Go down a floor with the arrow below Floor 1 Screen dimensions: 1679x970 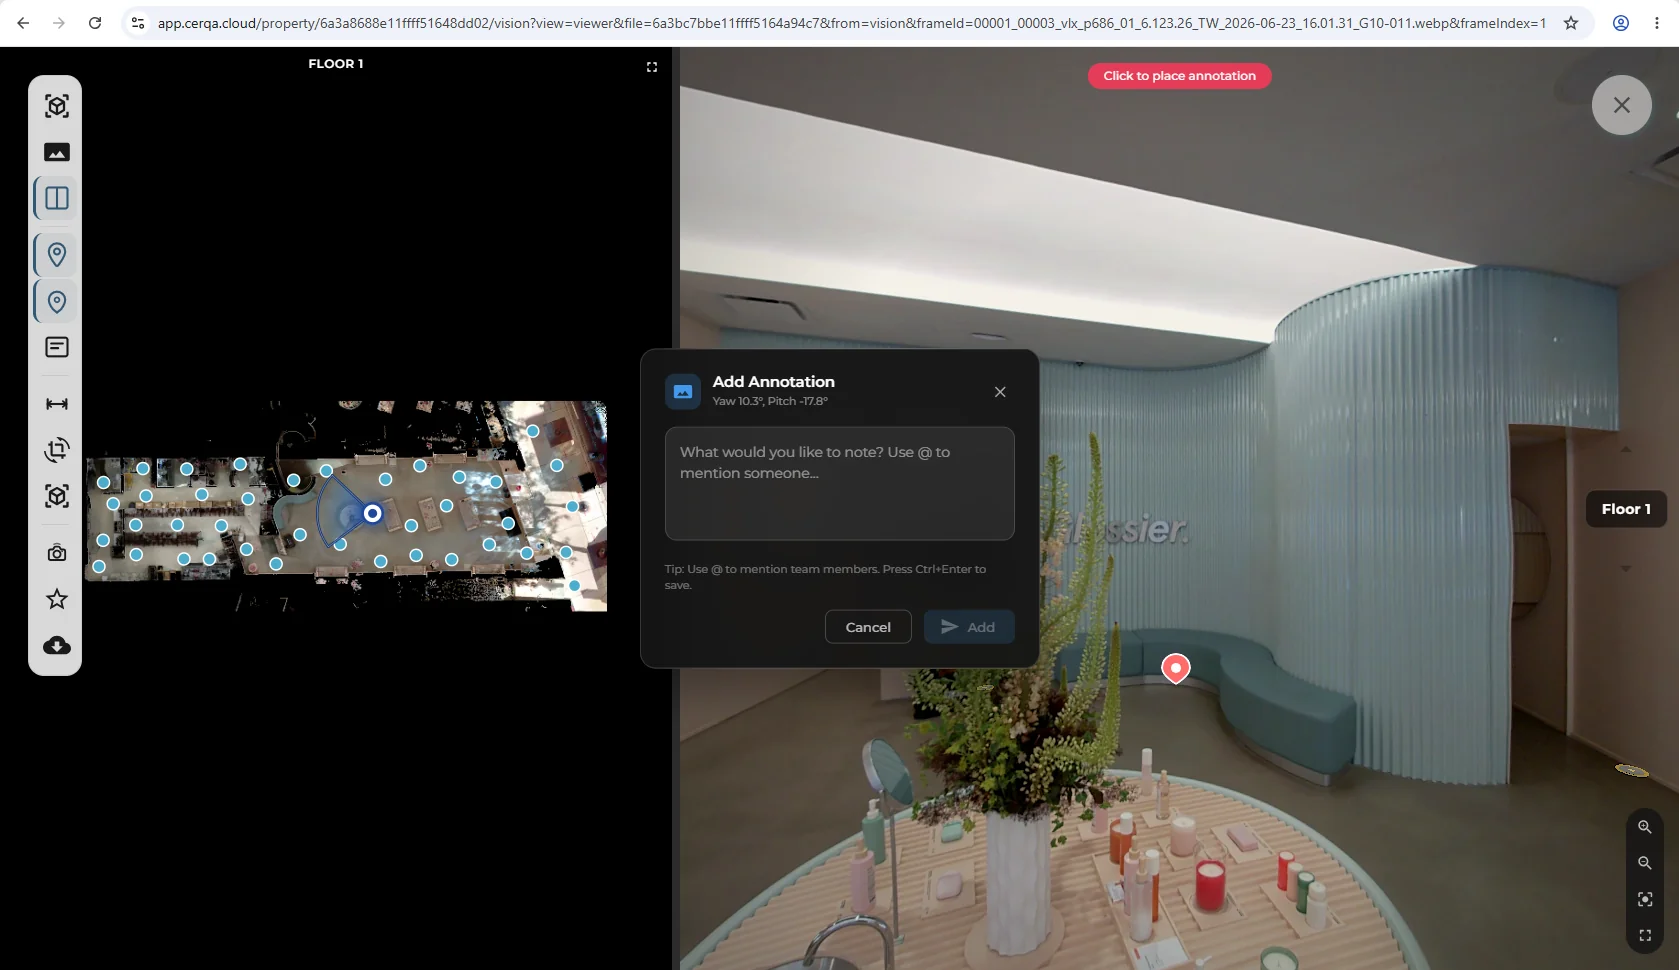coord(1626,568)
